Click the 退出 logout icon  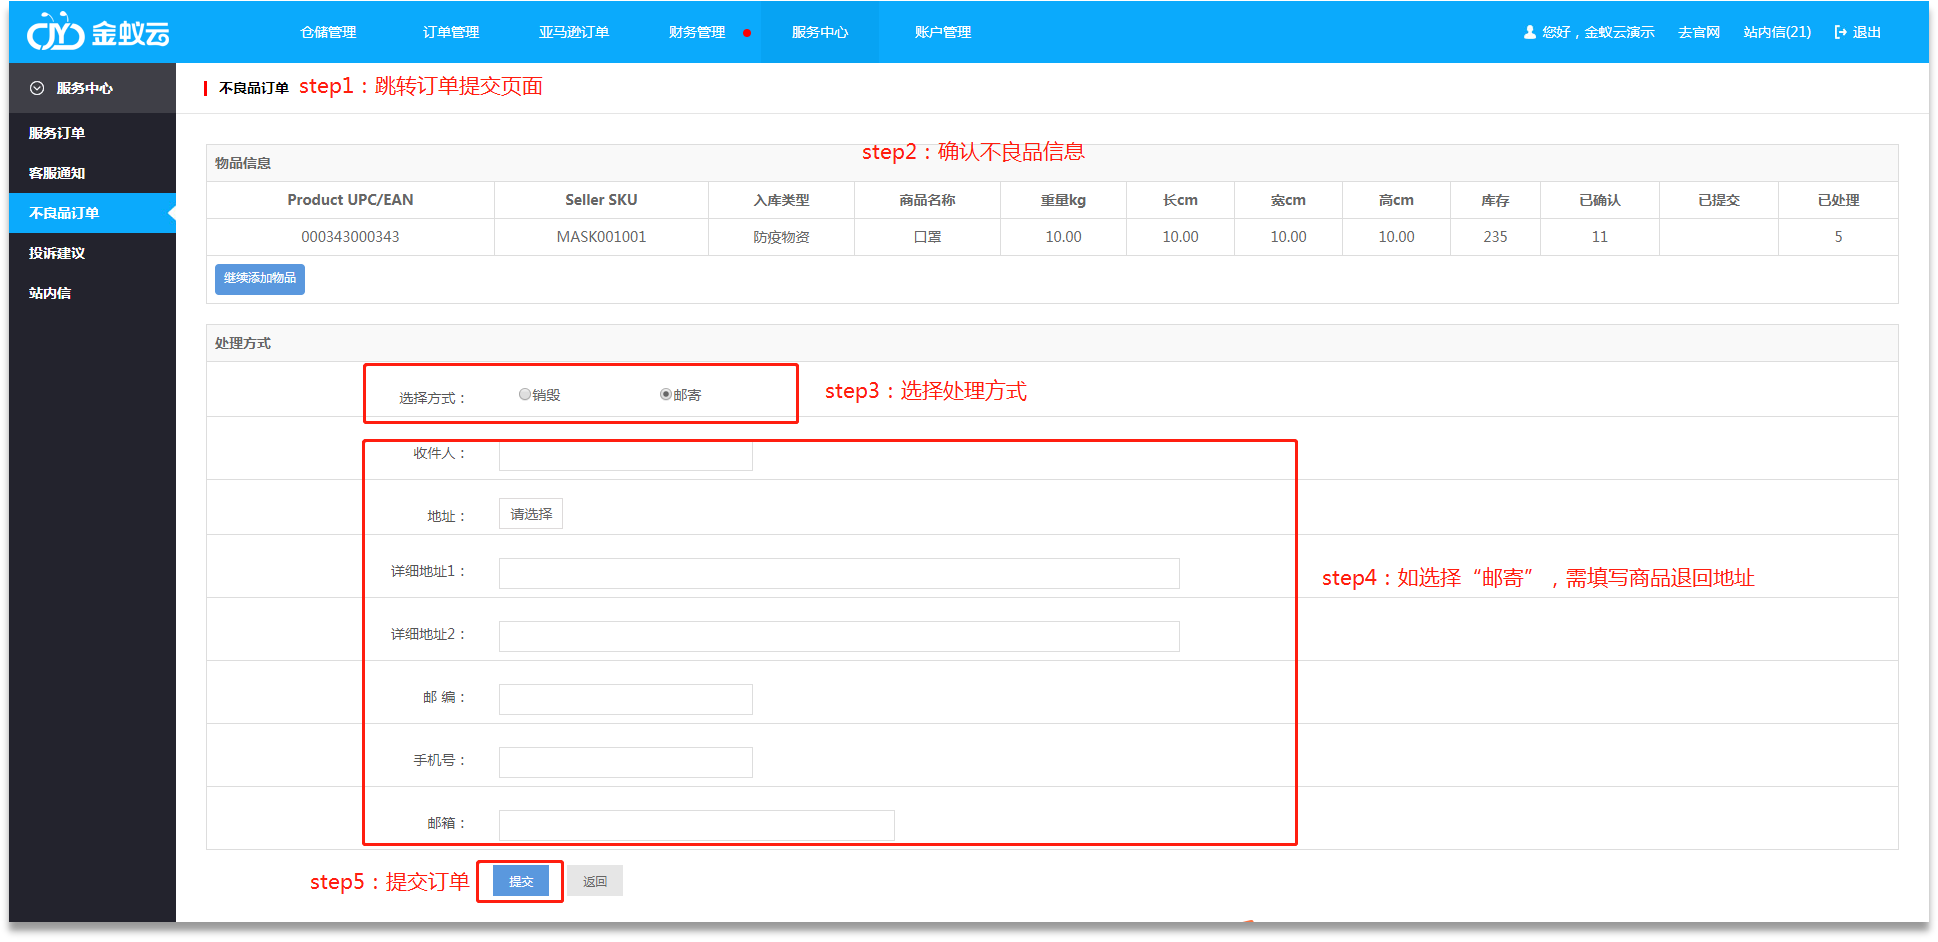click(x=1840, y=32)
